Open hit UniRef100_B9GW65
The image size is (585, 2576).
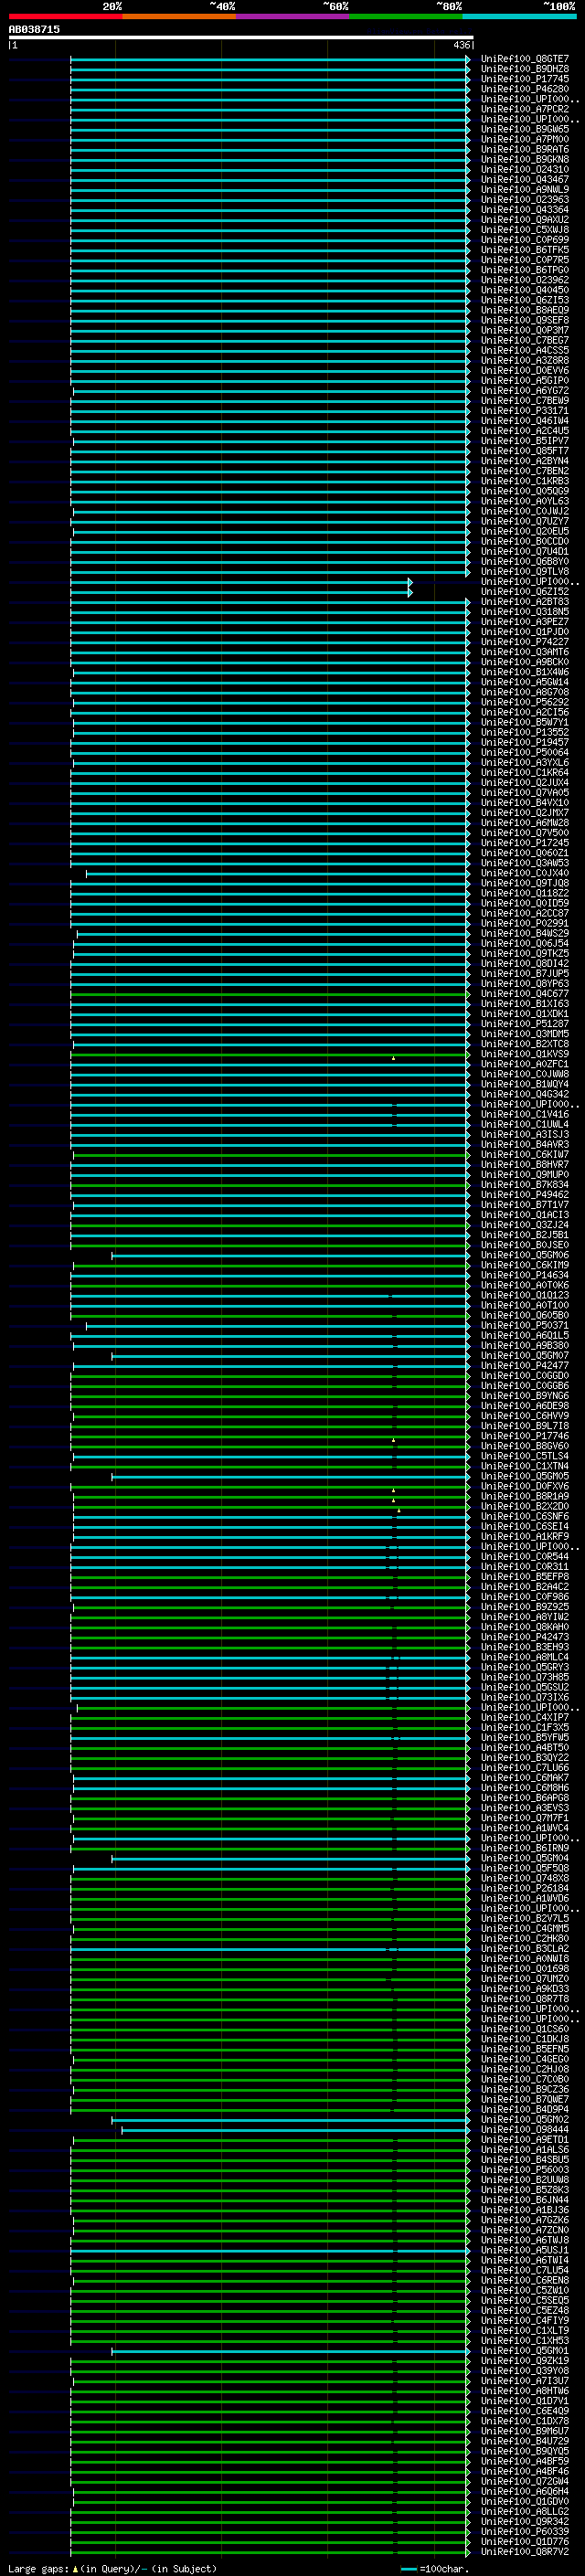tap(524, 130)
